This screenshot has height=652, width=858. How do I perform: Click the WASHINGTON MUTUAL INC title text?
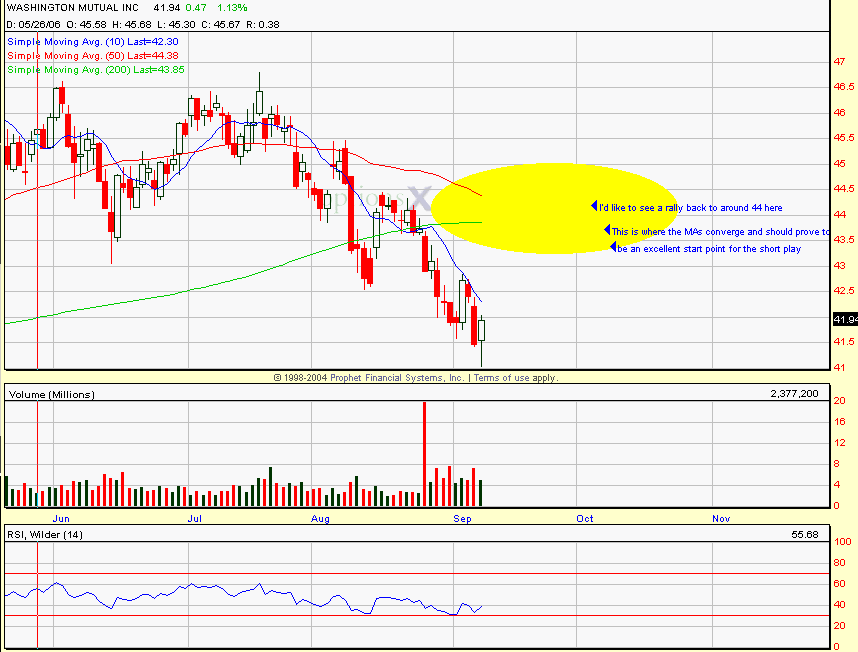(x=72, y=8)
